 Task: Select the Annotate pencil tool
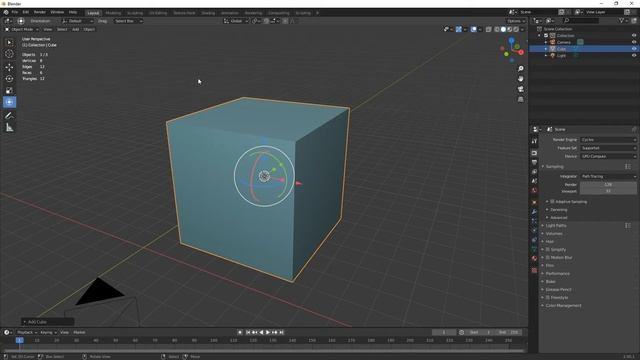(x=9, y=116)
